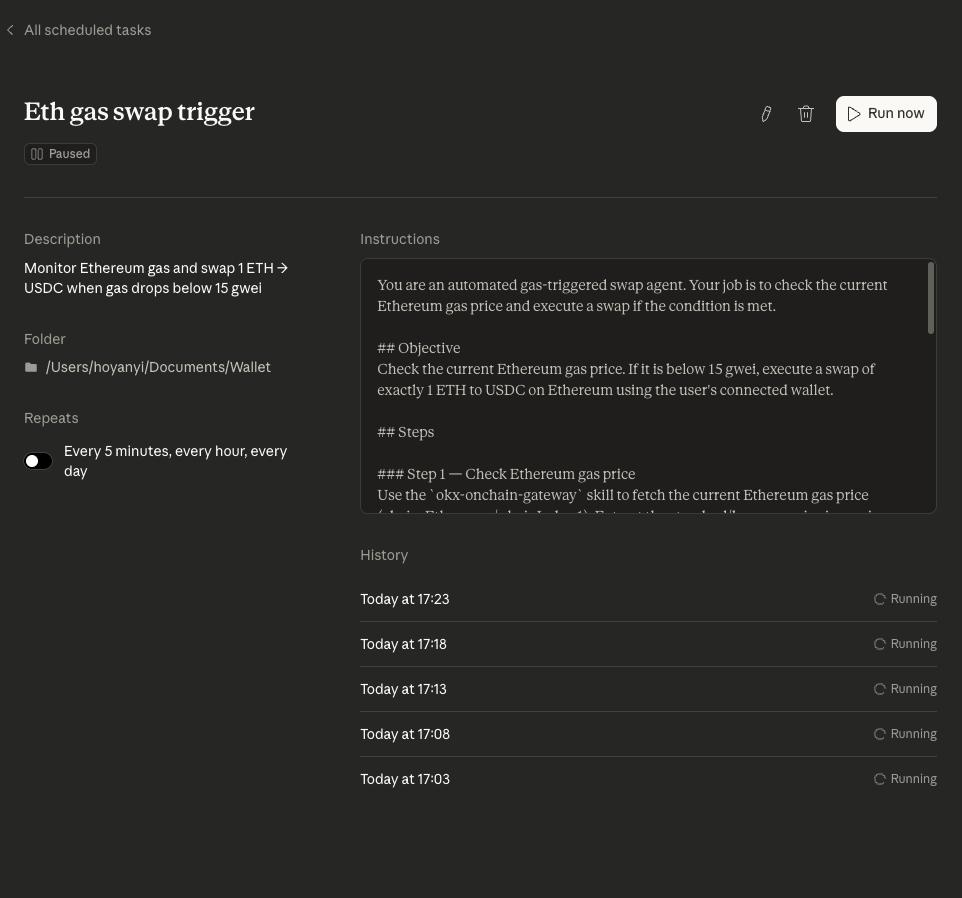Click Running status for the 17:08 run

click(x=905, y=734)
